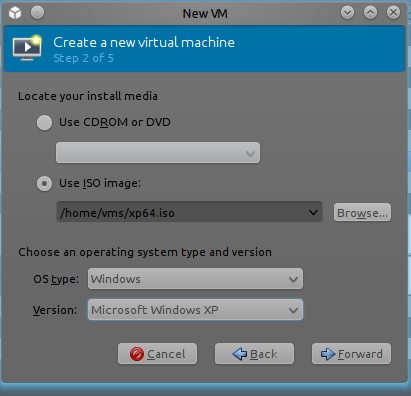Click the round pin-on-all-desktops titlebar button
411x396 pixels.
coord(37,13)
